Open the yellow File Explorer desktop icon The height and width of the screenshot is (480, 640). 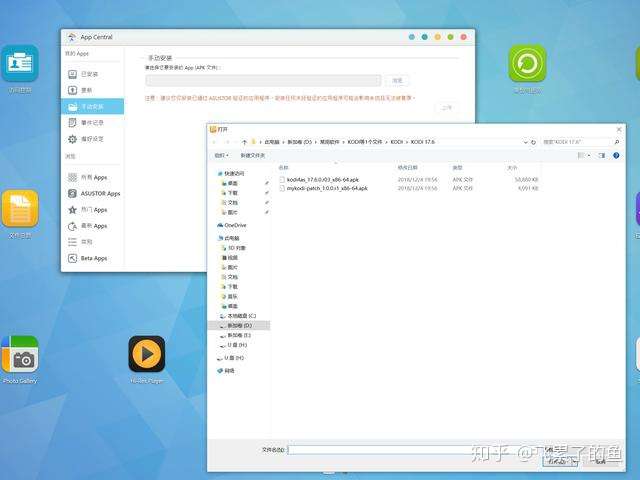pos(20,209)
